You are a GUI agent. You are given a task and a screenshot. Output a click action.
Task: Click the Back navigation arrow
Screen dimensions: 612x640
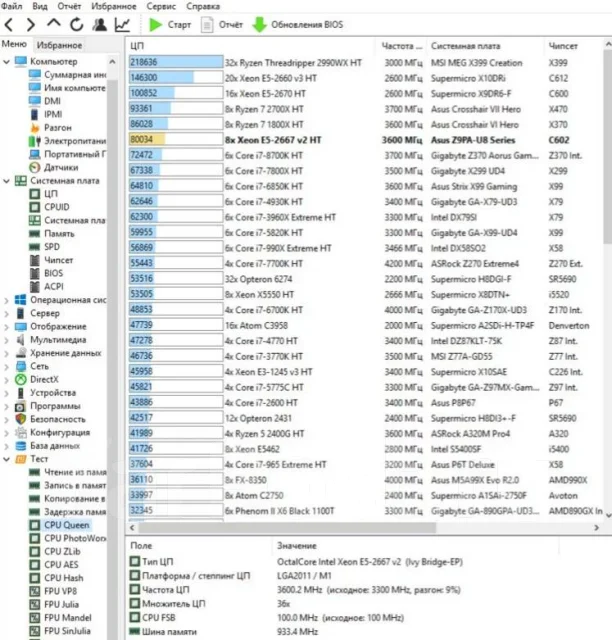click(x=9, y=25)
